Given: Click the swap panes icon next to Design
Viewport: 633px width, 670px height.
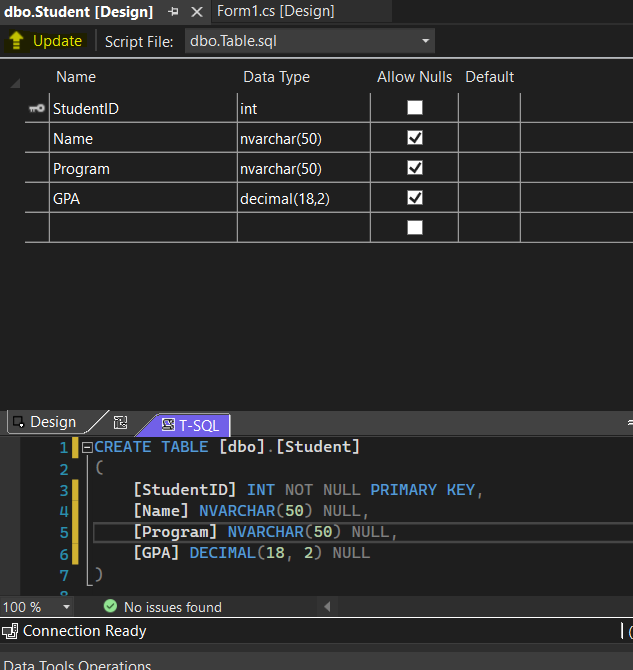Looking at the screenshot, I should pyautogui.click(x=121, y=423).
